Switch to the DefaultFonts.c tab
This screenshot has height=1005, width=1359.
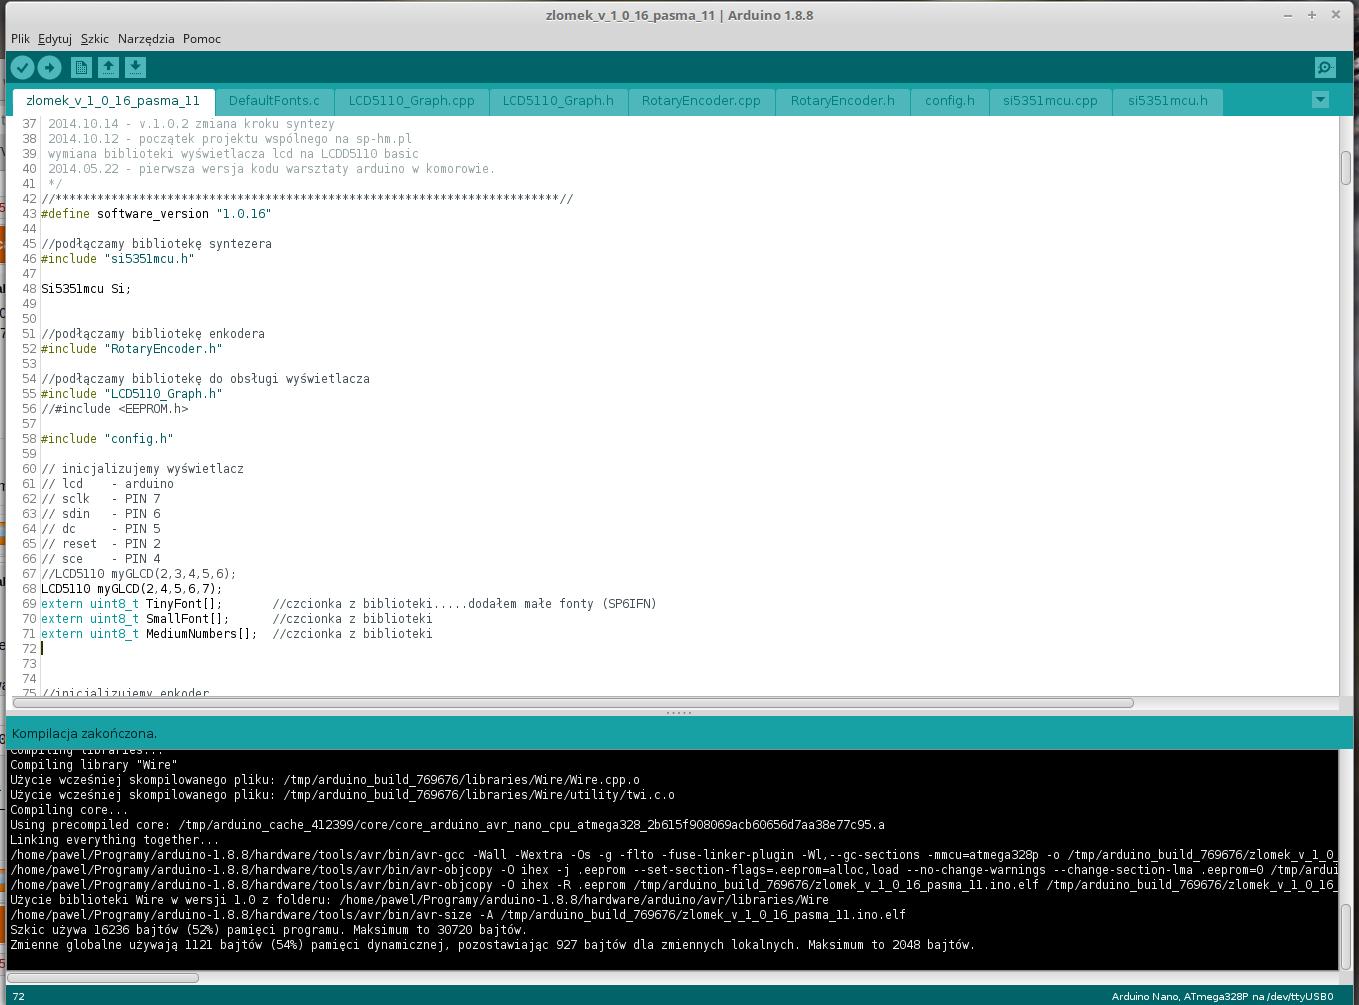274,101
